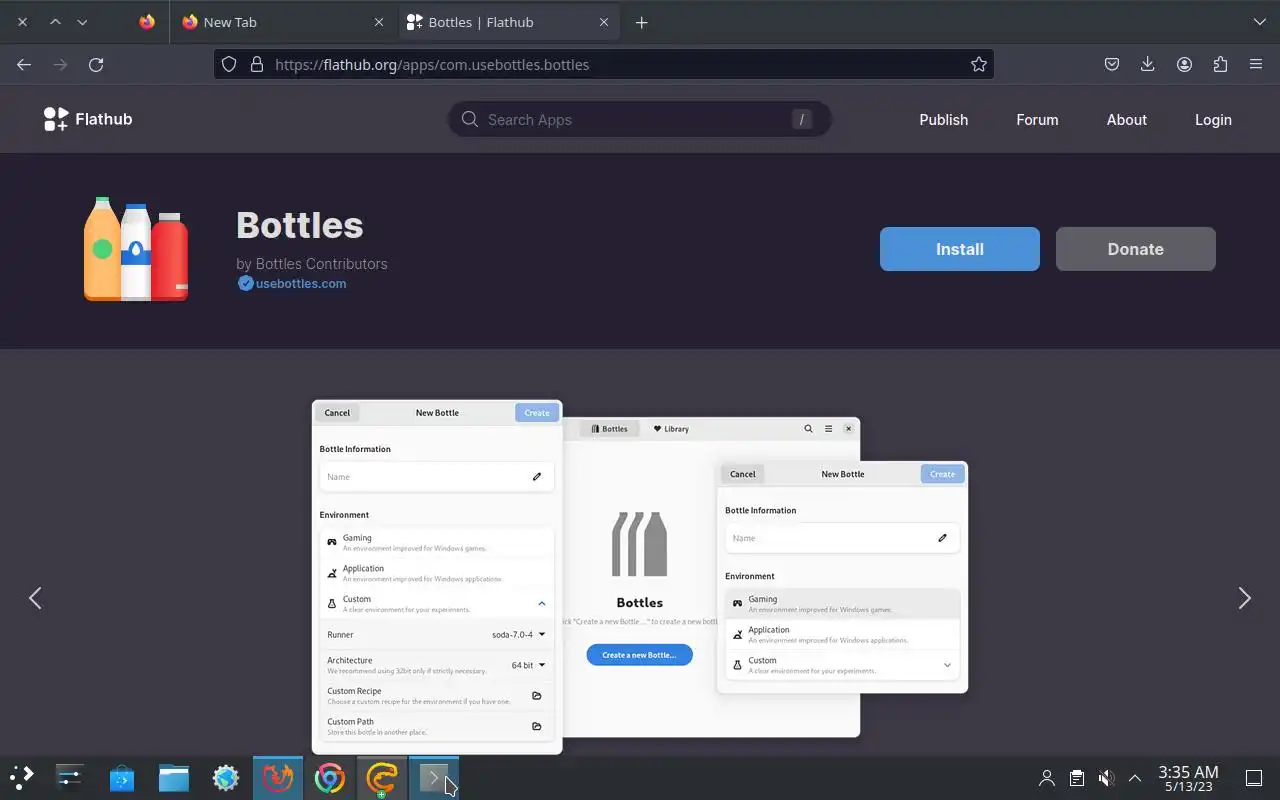The width and height of the screenshot is (1280, 800).
Task: Show the next screenshot
Action: point(1244,598)
